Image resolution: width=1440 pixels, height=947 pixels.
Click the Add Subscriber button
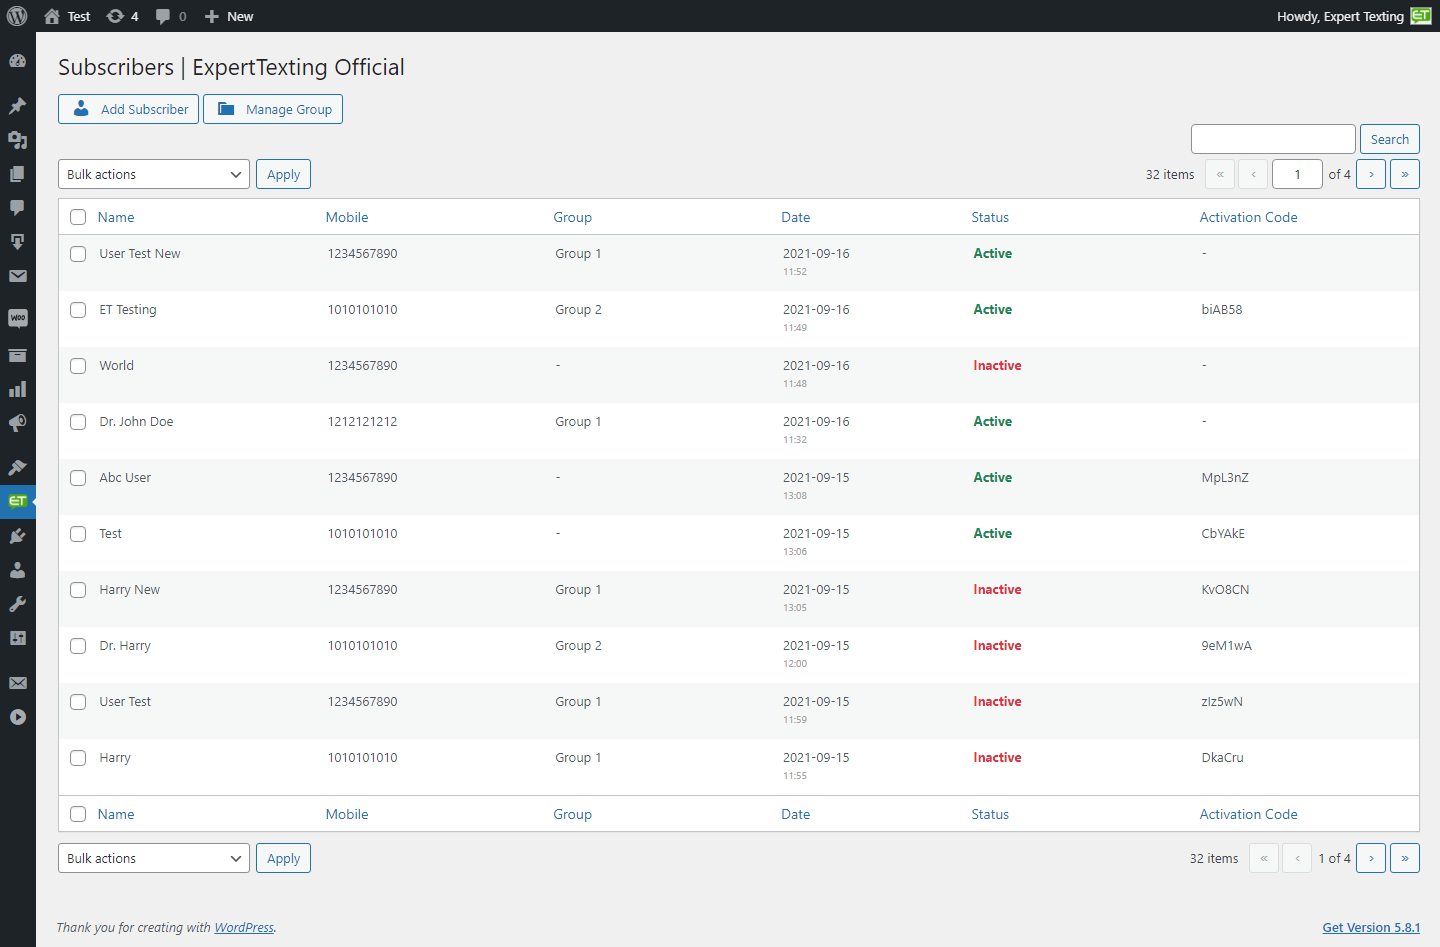tap(128, 109)
